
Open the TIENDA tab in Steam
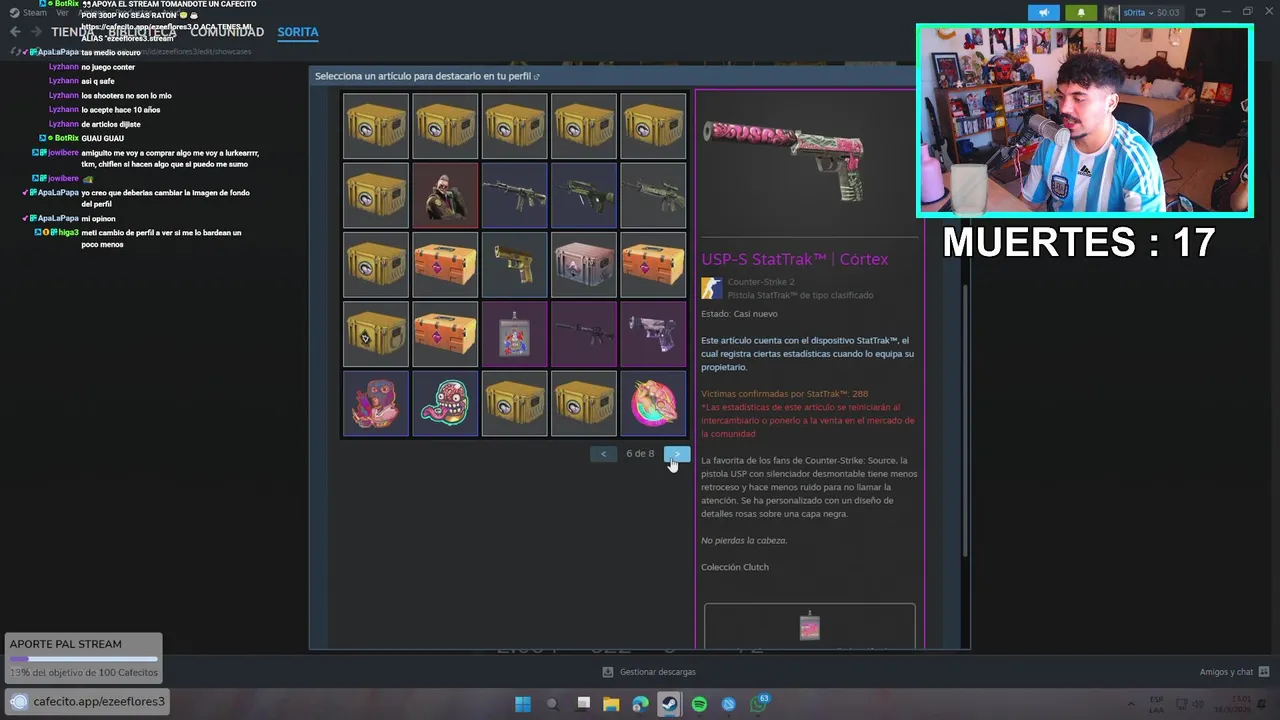coord(73,32)
